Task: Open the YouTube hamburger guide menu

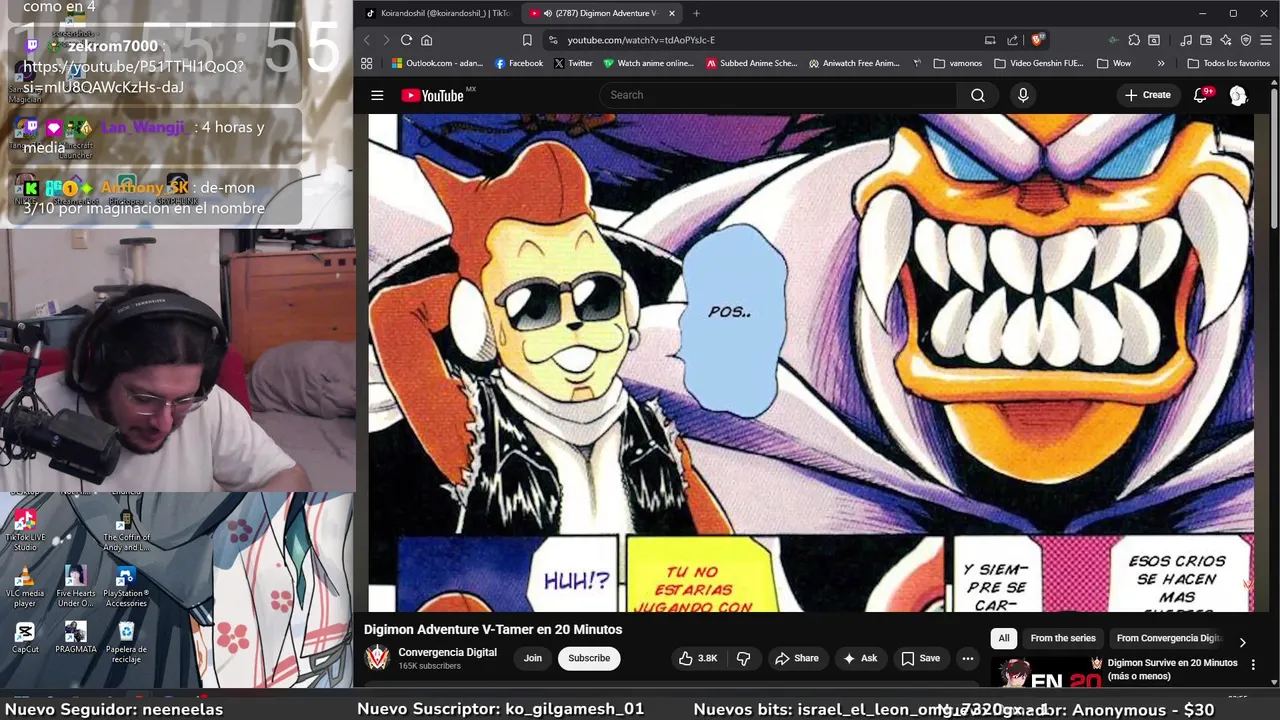Action: click(377, 95)
